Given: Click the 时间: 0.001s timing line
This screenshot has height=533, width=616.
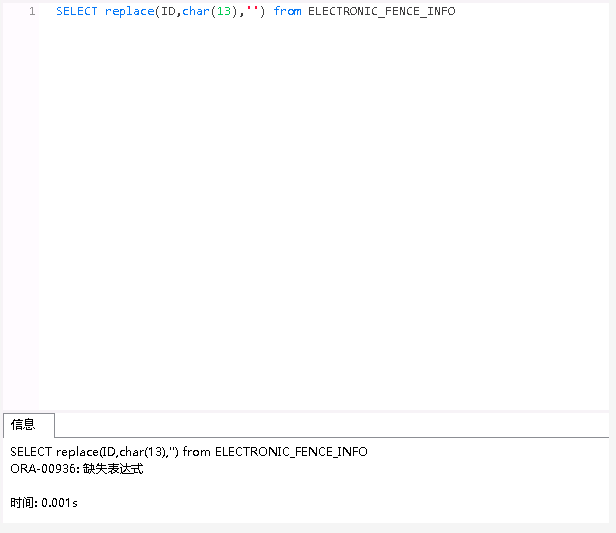Looking at the screenshot, I should (44, 503).
